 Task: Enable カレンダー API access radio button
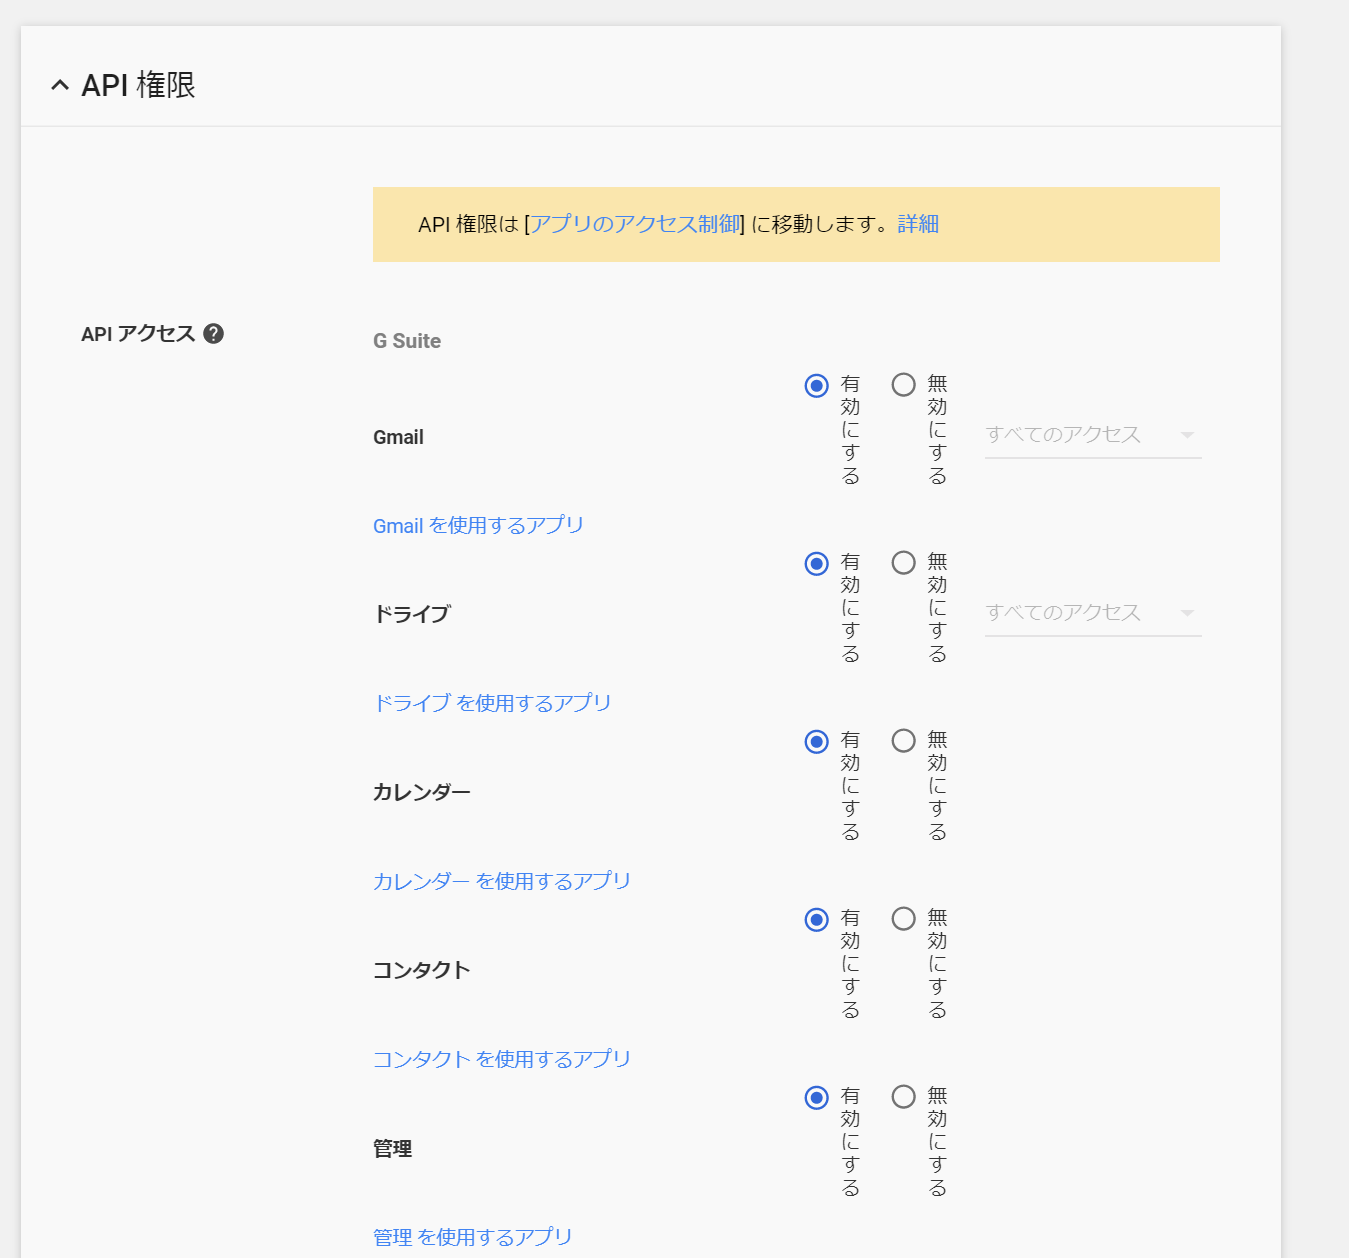tap(816, 742)
